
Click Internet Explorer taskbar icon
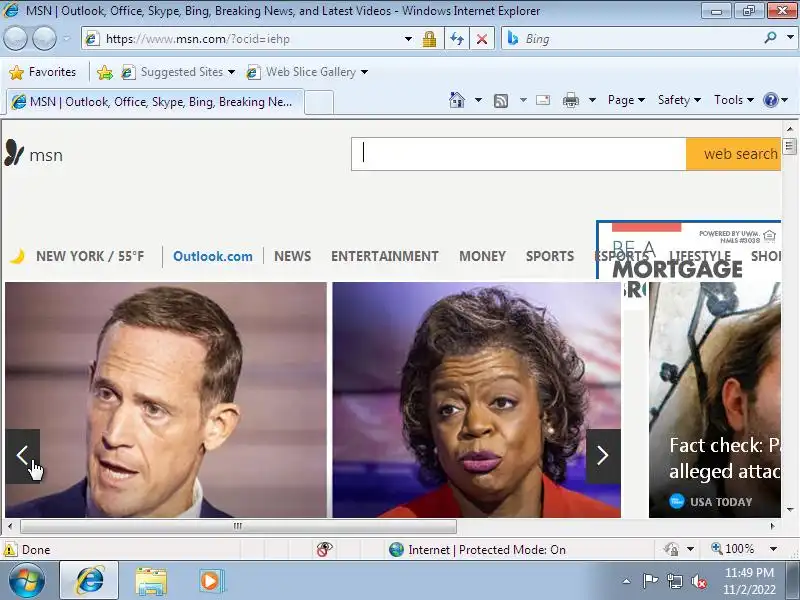pos(89,581)
